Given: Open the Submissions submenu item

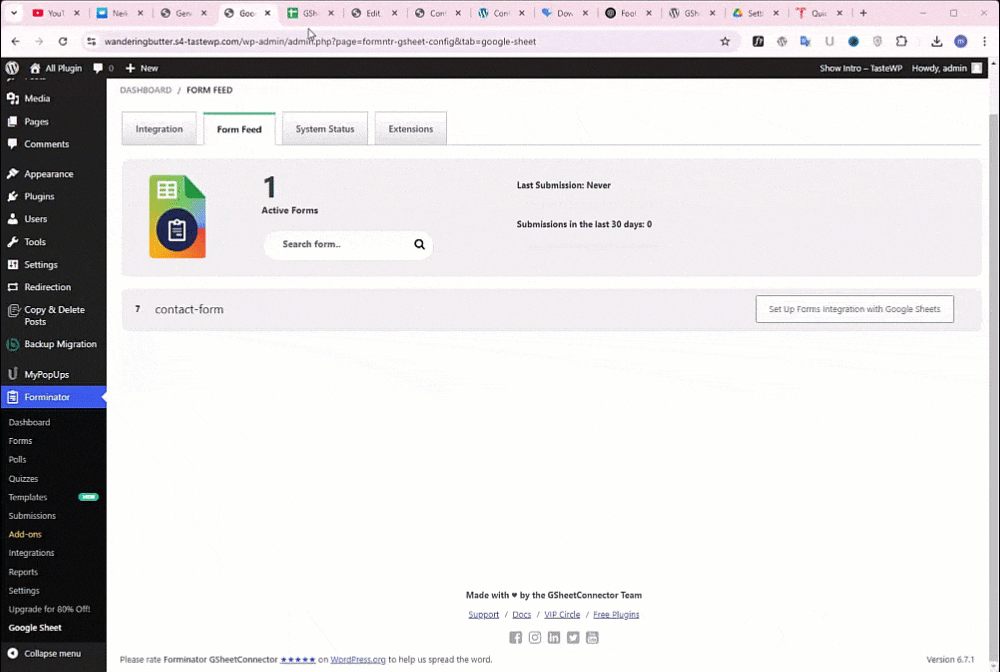Looking at the screenshot, I should 32,515.
